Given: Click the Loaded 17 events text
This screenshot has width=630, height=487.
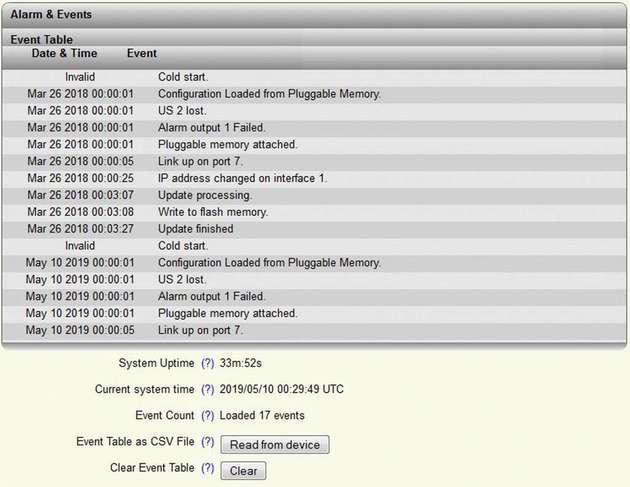Looking at the screenshot, I should click(262, 415).
